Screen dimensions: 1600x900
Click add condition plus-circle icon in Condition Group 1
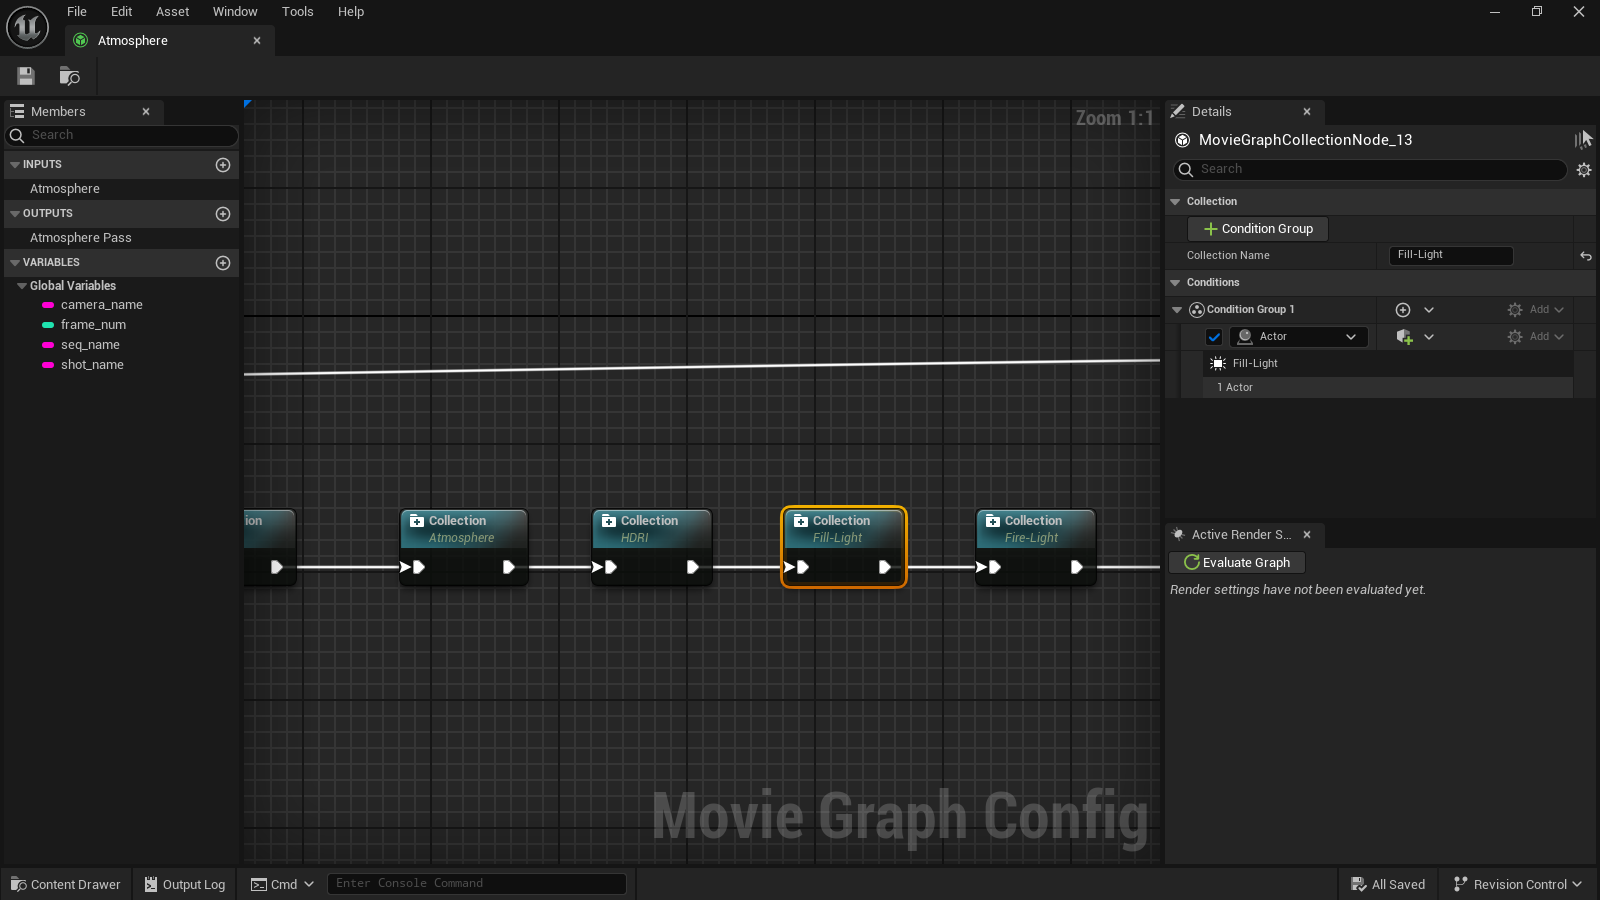coord(1403,310)
